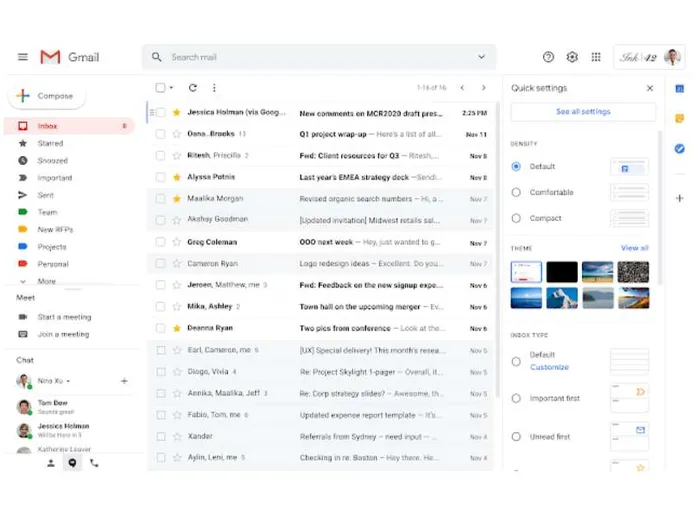This screenshot has width=696, height=522.
Task: Star the Ritesh, Priscilla email
Action: pos(176,156)
